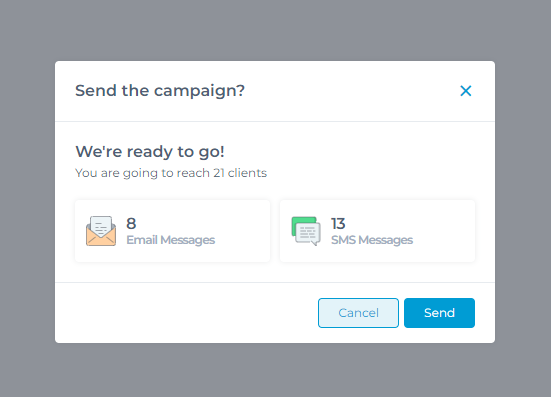Screen dimensions: 551x397
Task: Click the '21' client count in subtitle
Action: (219, 173)
